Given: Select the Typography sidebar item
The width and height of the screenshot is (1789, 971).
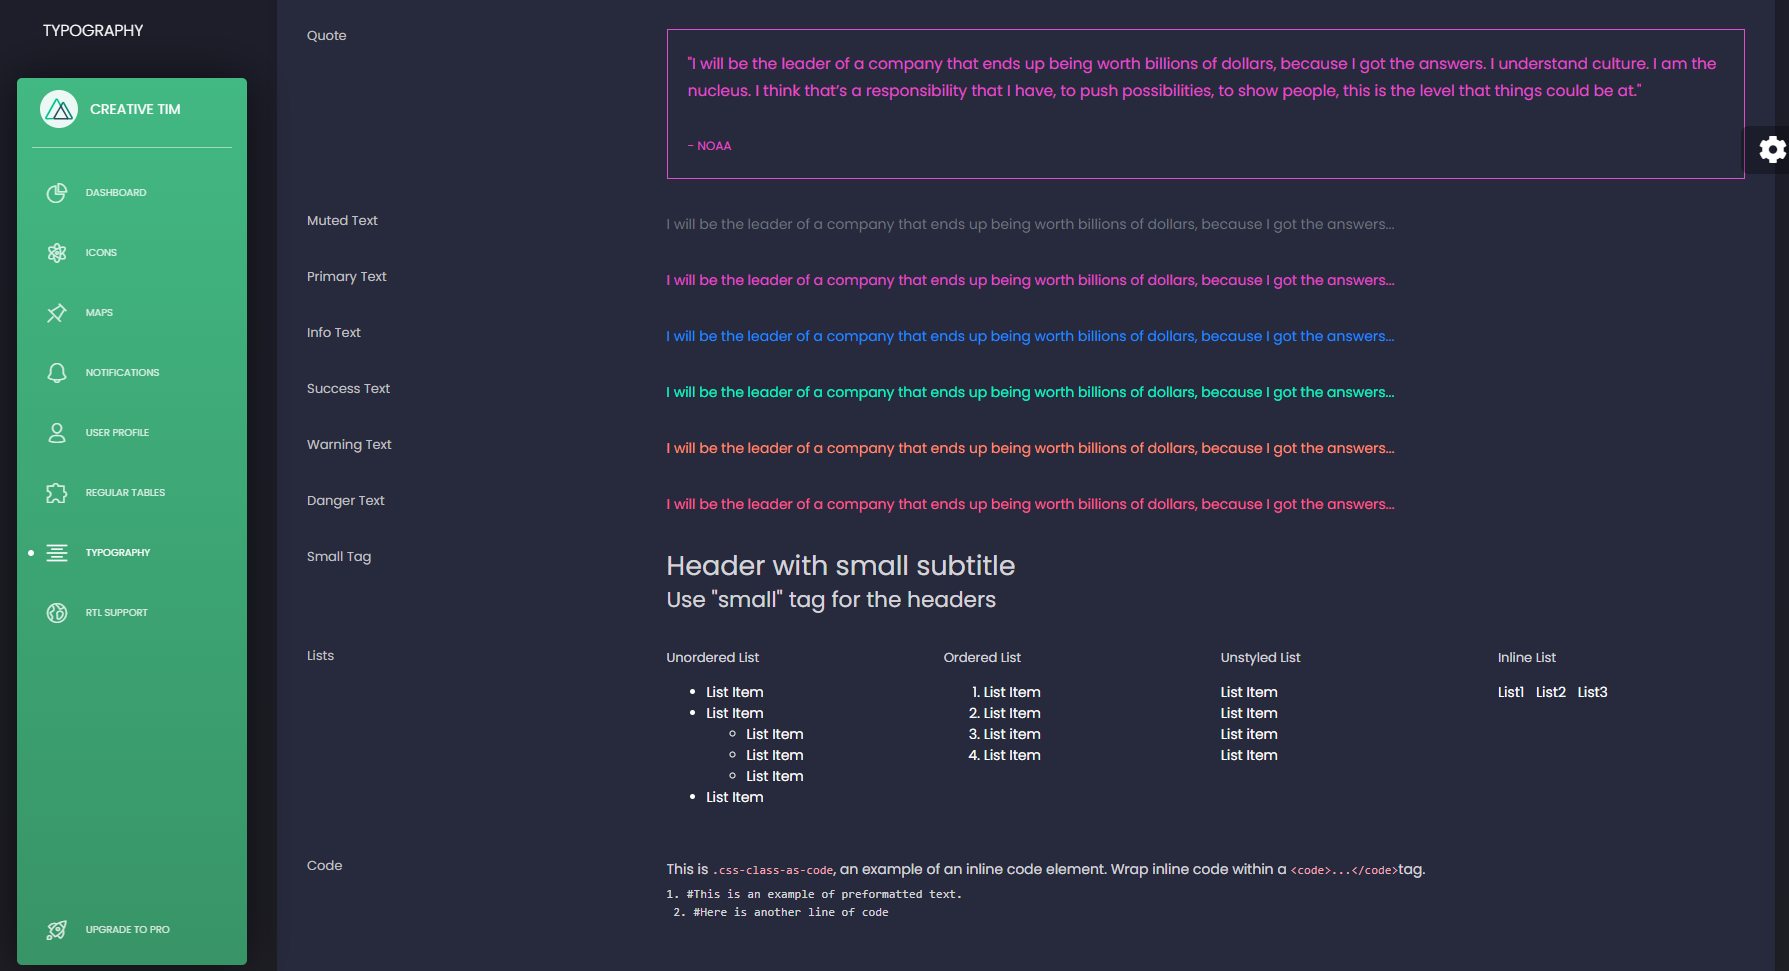Looking at the screenshot, I should (x=118, y=552).
